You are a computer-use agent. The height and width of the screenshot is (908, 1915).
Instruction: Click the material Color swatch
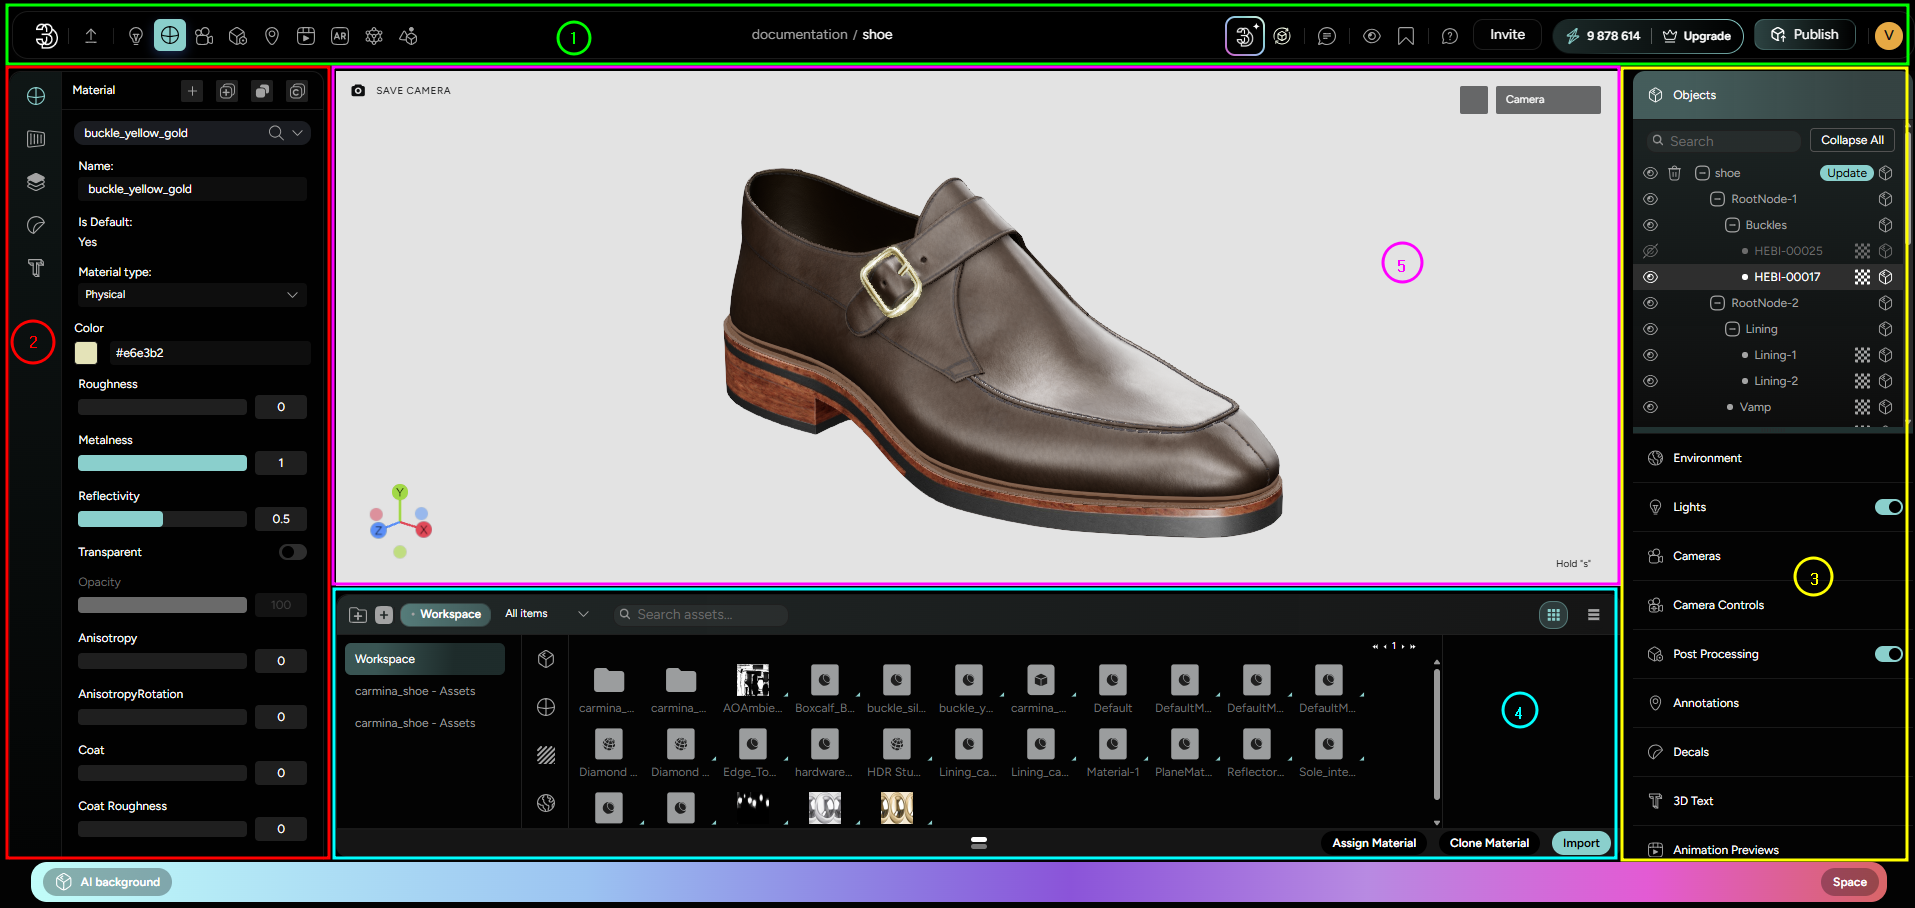coord(87,353)
